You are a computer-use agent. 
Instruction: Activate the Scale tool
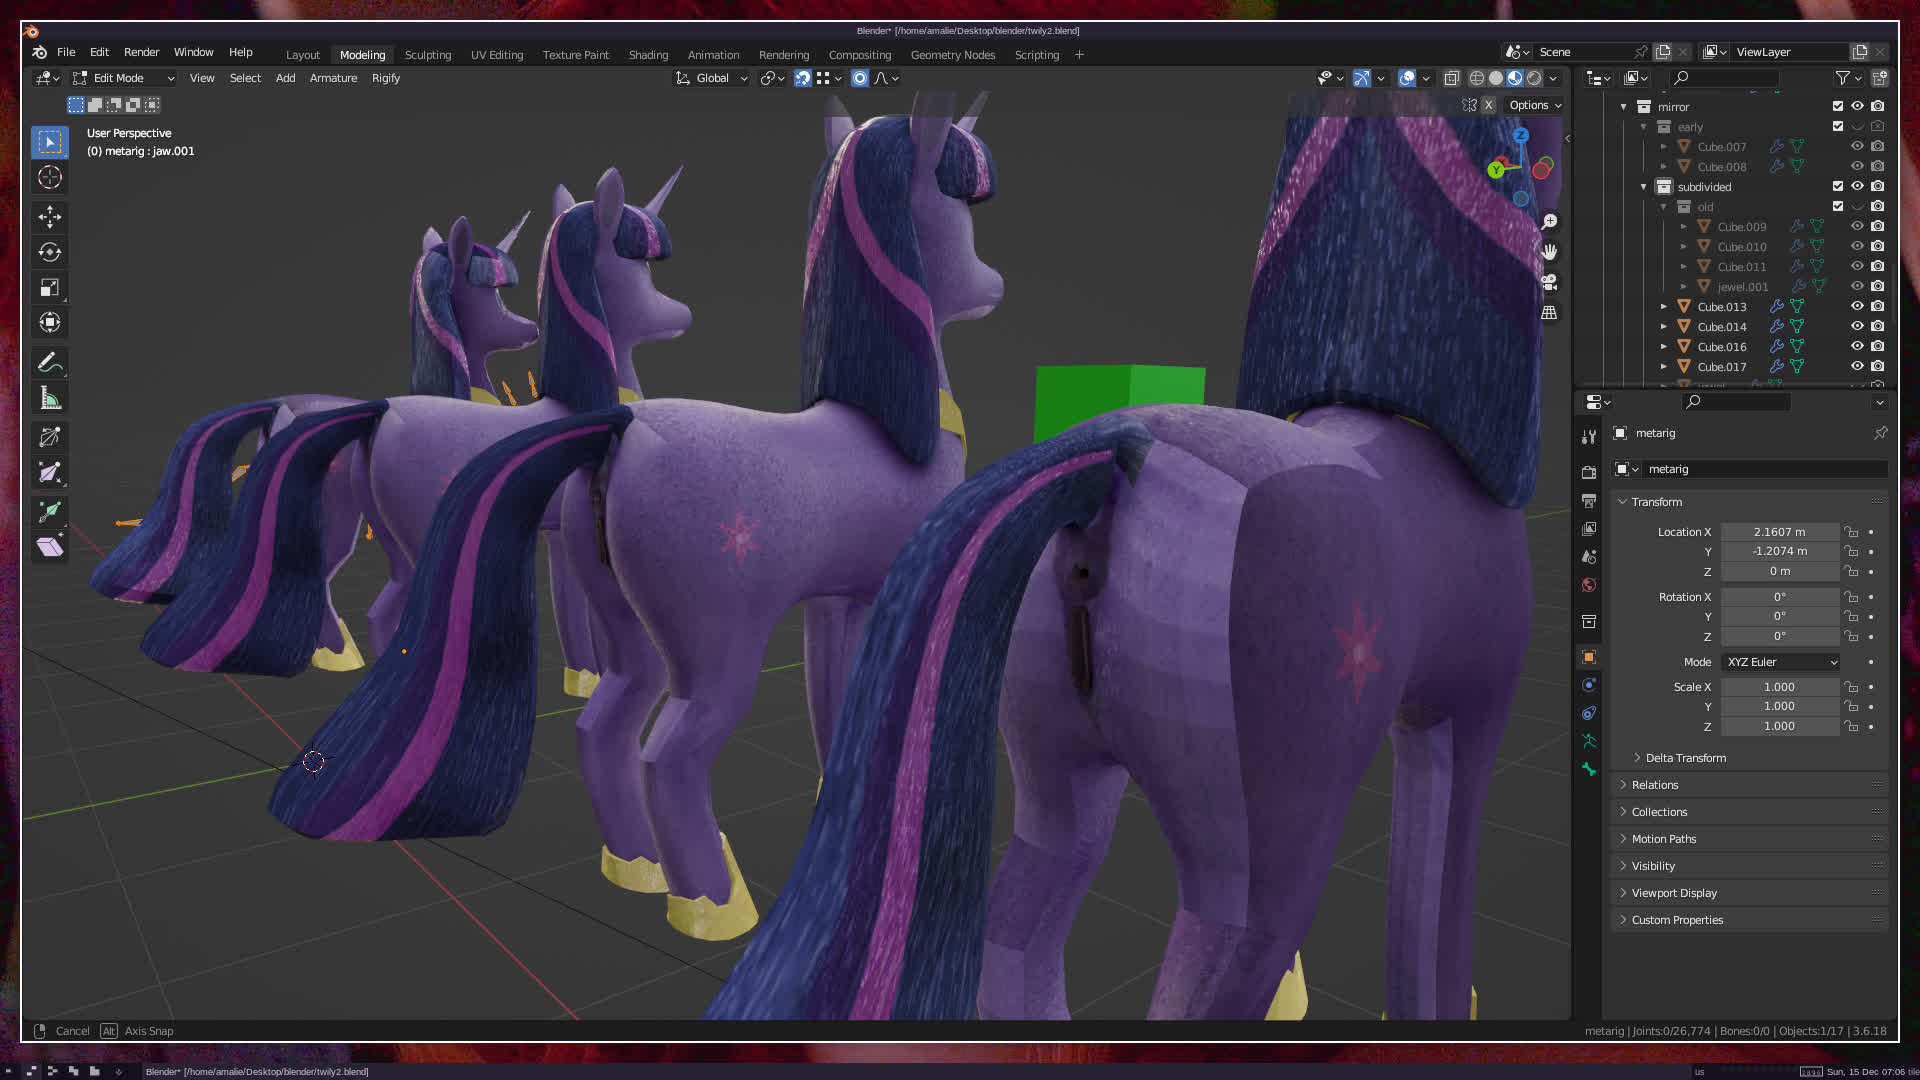(49, 288)
